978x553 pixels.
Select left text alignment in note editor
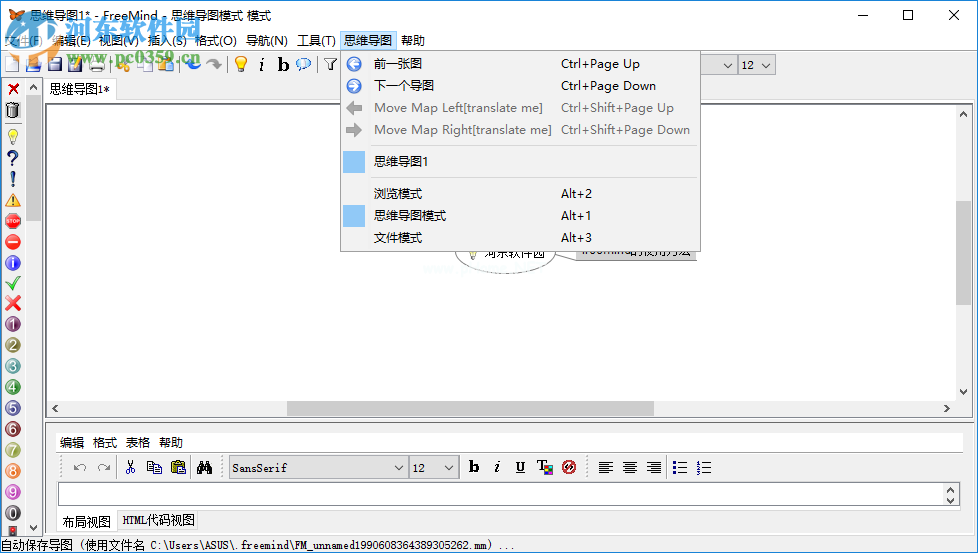click(x=606, y=467)
